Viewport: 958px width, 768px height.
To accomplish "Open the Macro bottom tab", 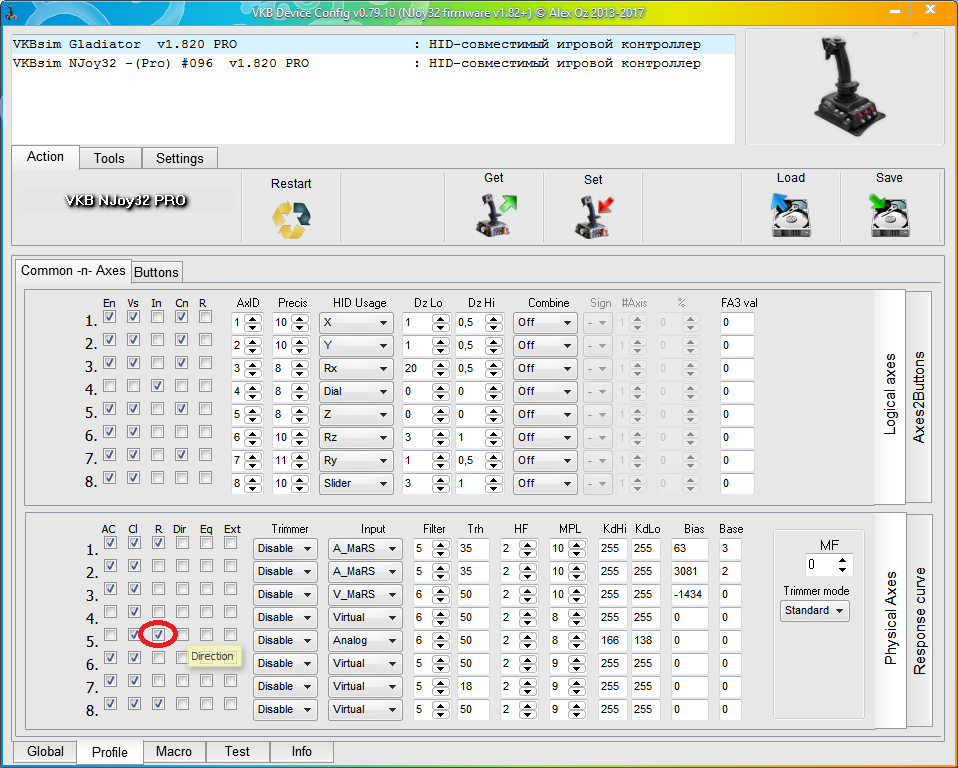I will click(174, 751).
